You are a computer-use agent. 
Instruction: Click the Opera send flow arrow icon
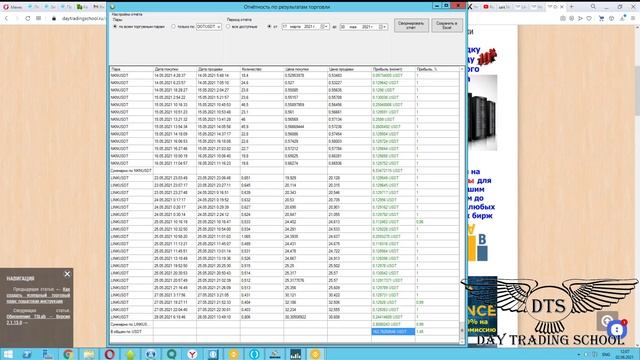pos(580,18)
